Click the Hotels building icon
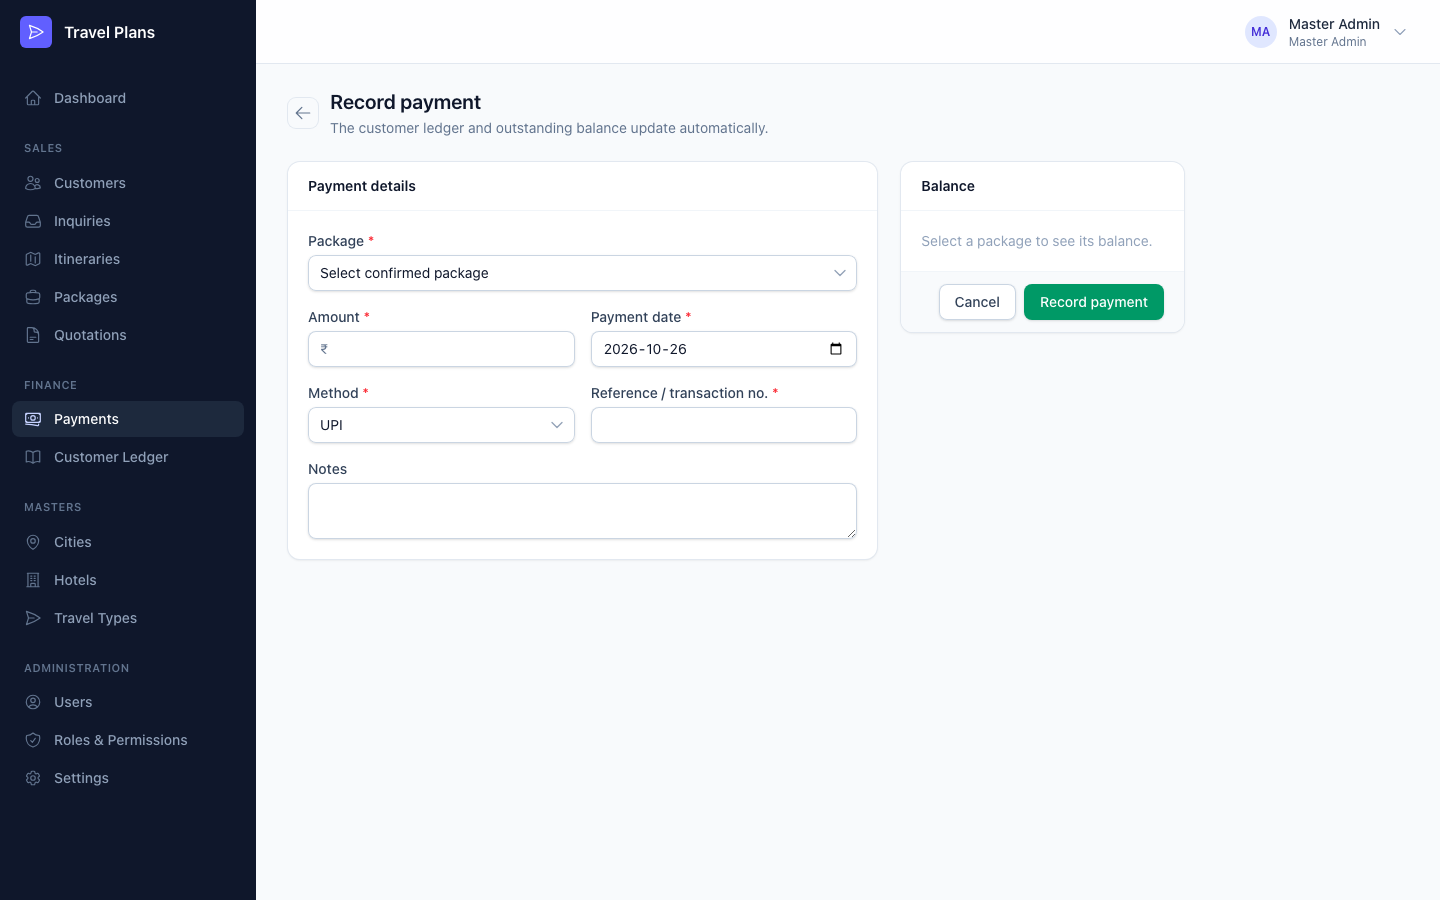The image size is (1440, 900). point(33,580)
